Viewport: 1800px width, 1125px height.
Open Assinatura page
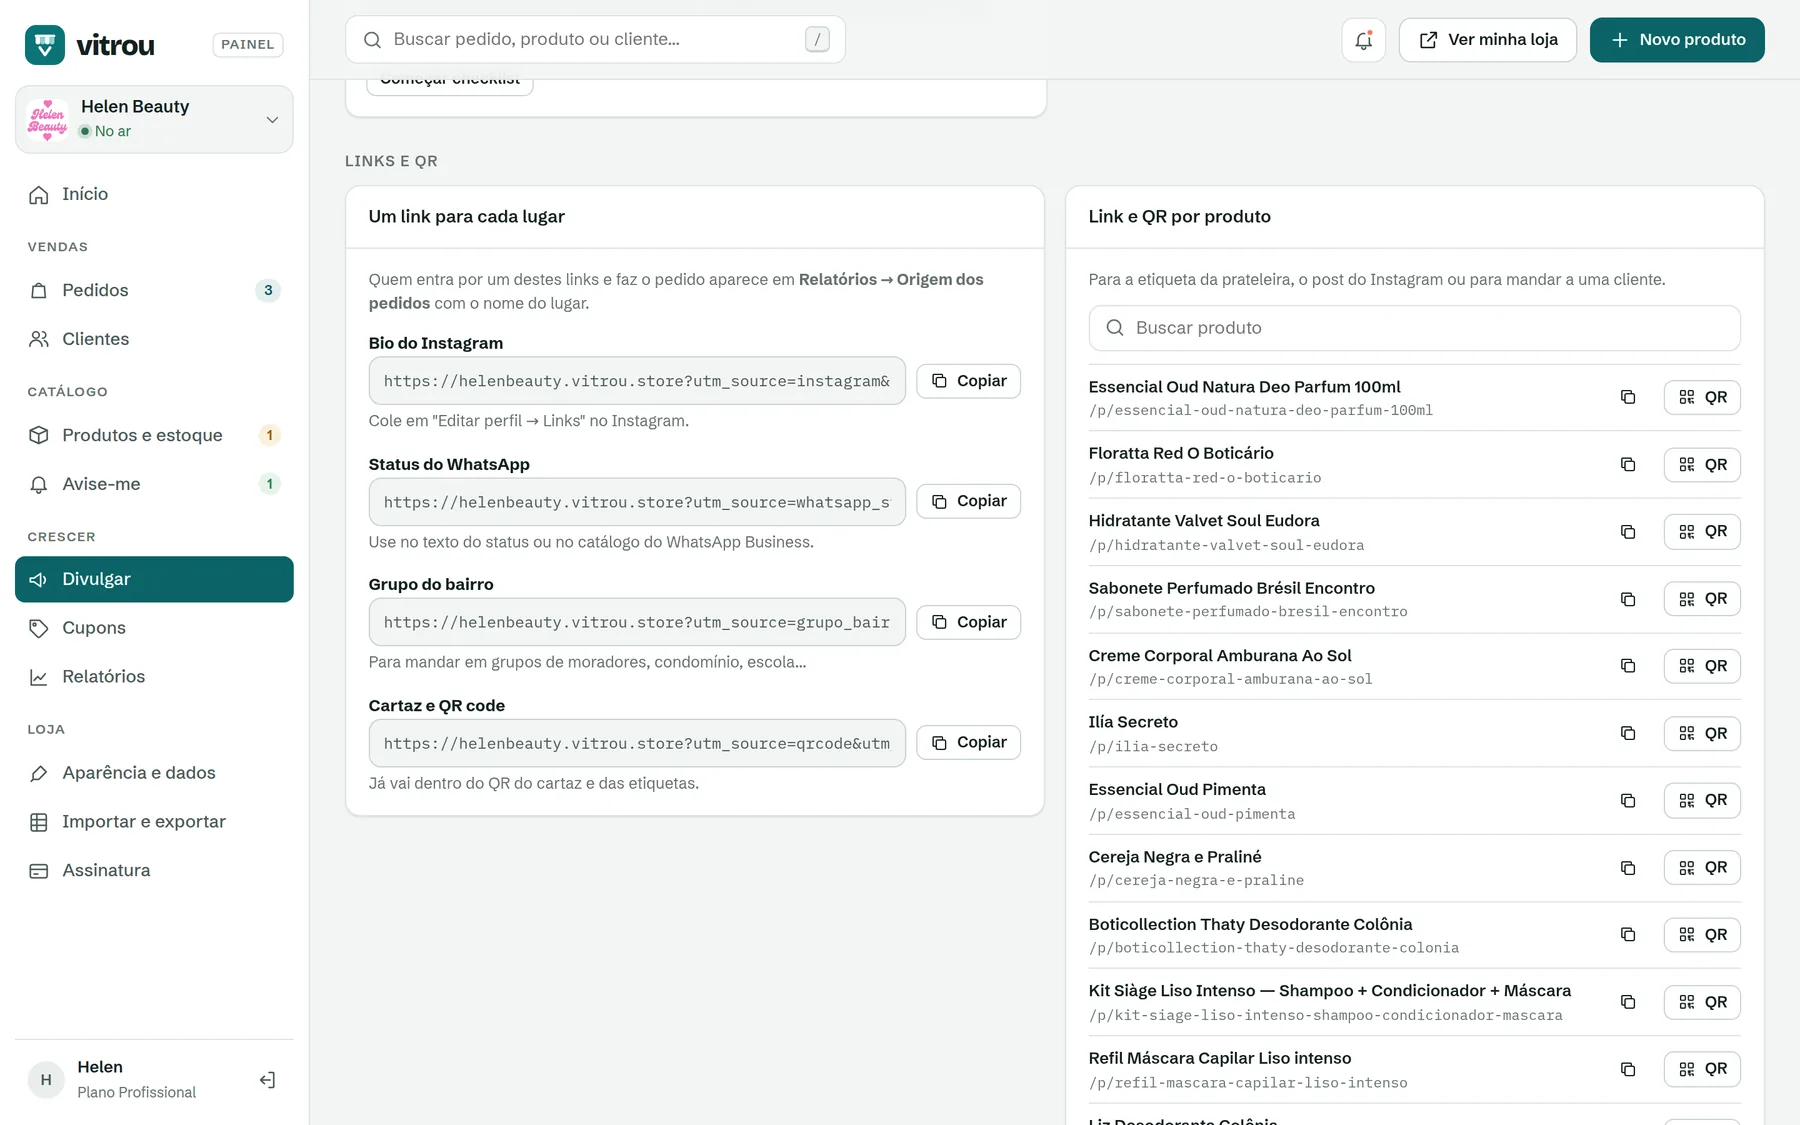pyautogui.click(x=154, y=871)
